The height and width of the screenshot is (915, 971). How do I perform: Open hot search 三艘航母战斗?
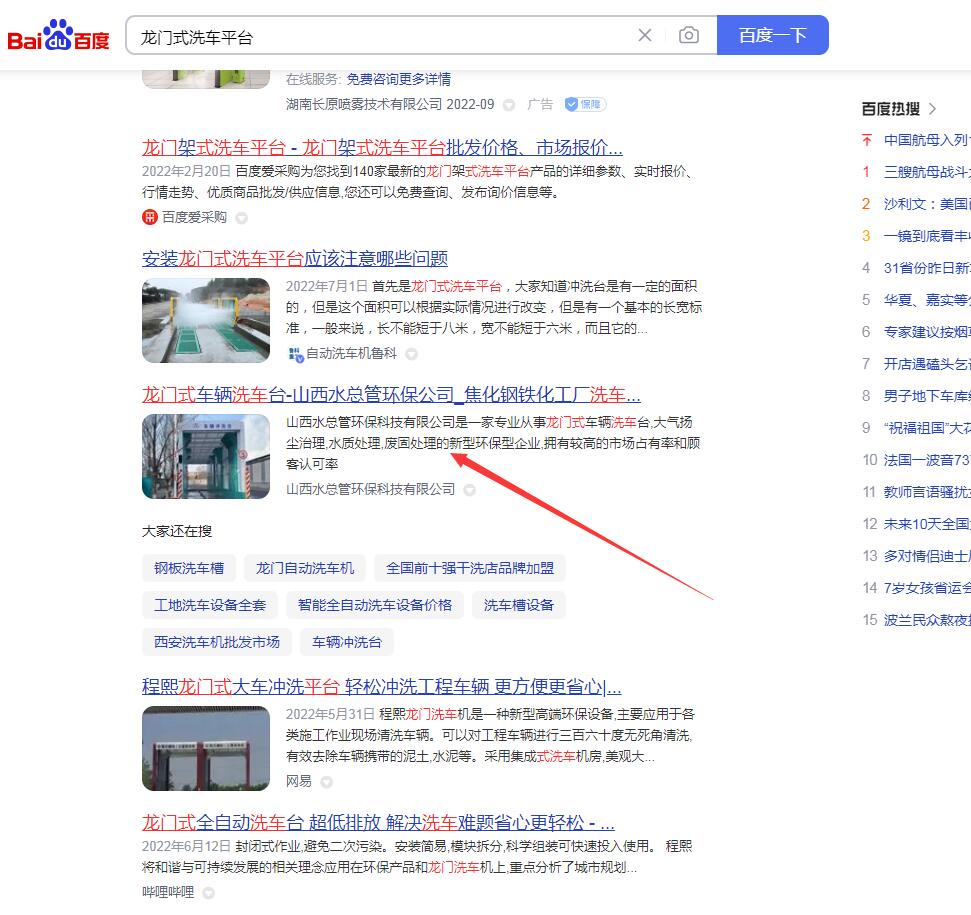[x=927, y=172]
